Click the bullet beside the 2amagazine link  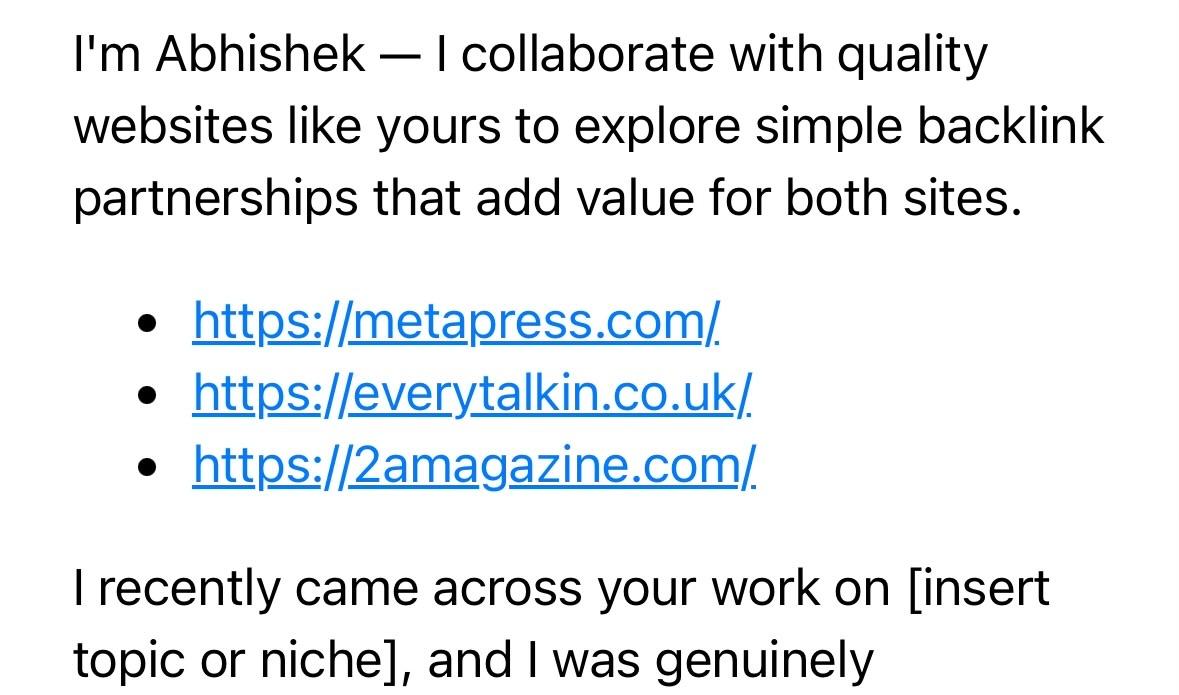147,466
